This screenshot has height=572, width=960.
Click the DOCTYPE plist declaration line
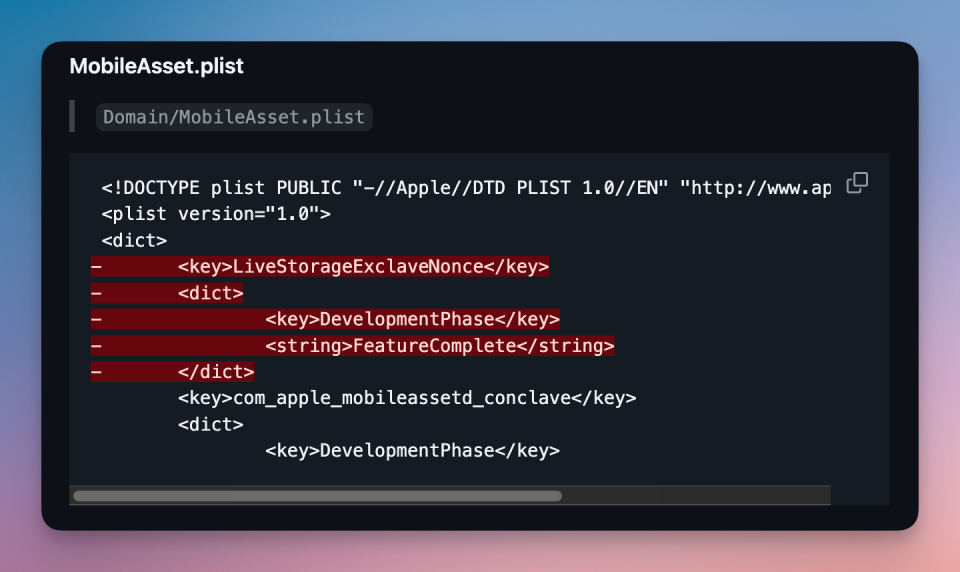coord(466,187)
